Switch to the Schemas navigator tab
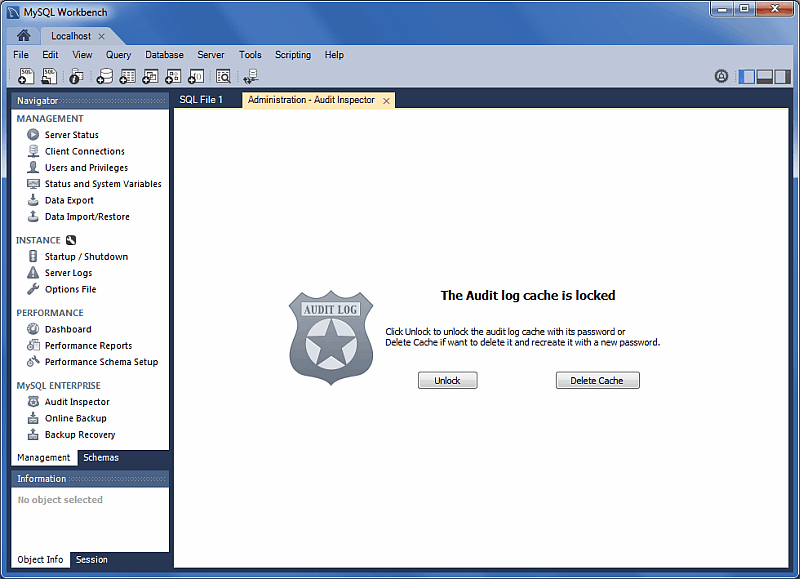This screenshot has width=800, height=579. pyautogui.click(x=101, y=458)
